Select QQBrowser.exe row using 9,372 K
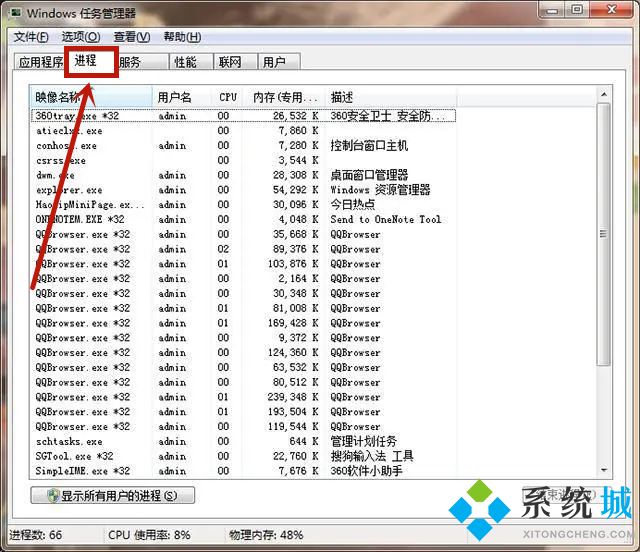This screenshot has height=552, width=640. click(x=243, y=338)
